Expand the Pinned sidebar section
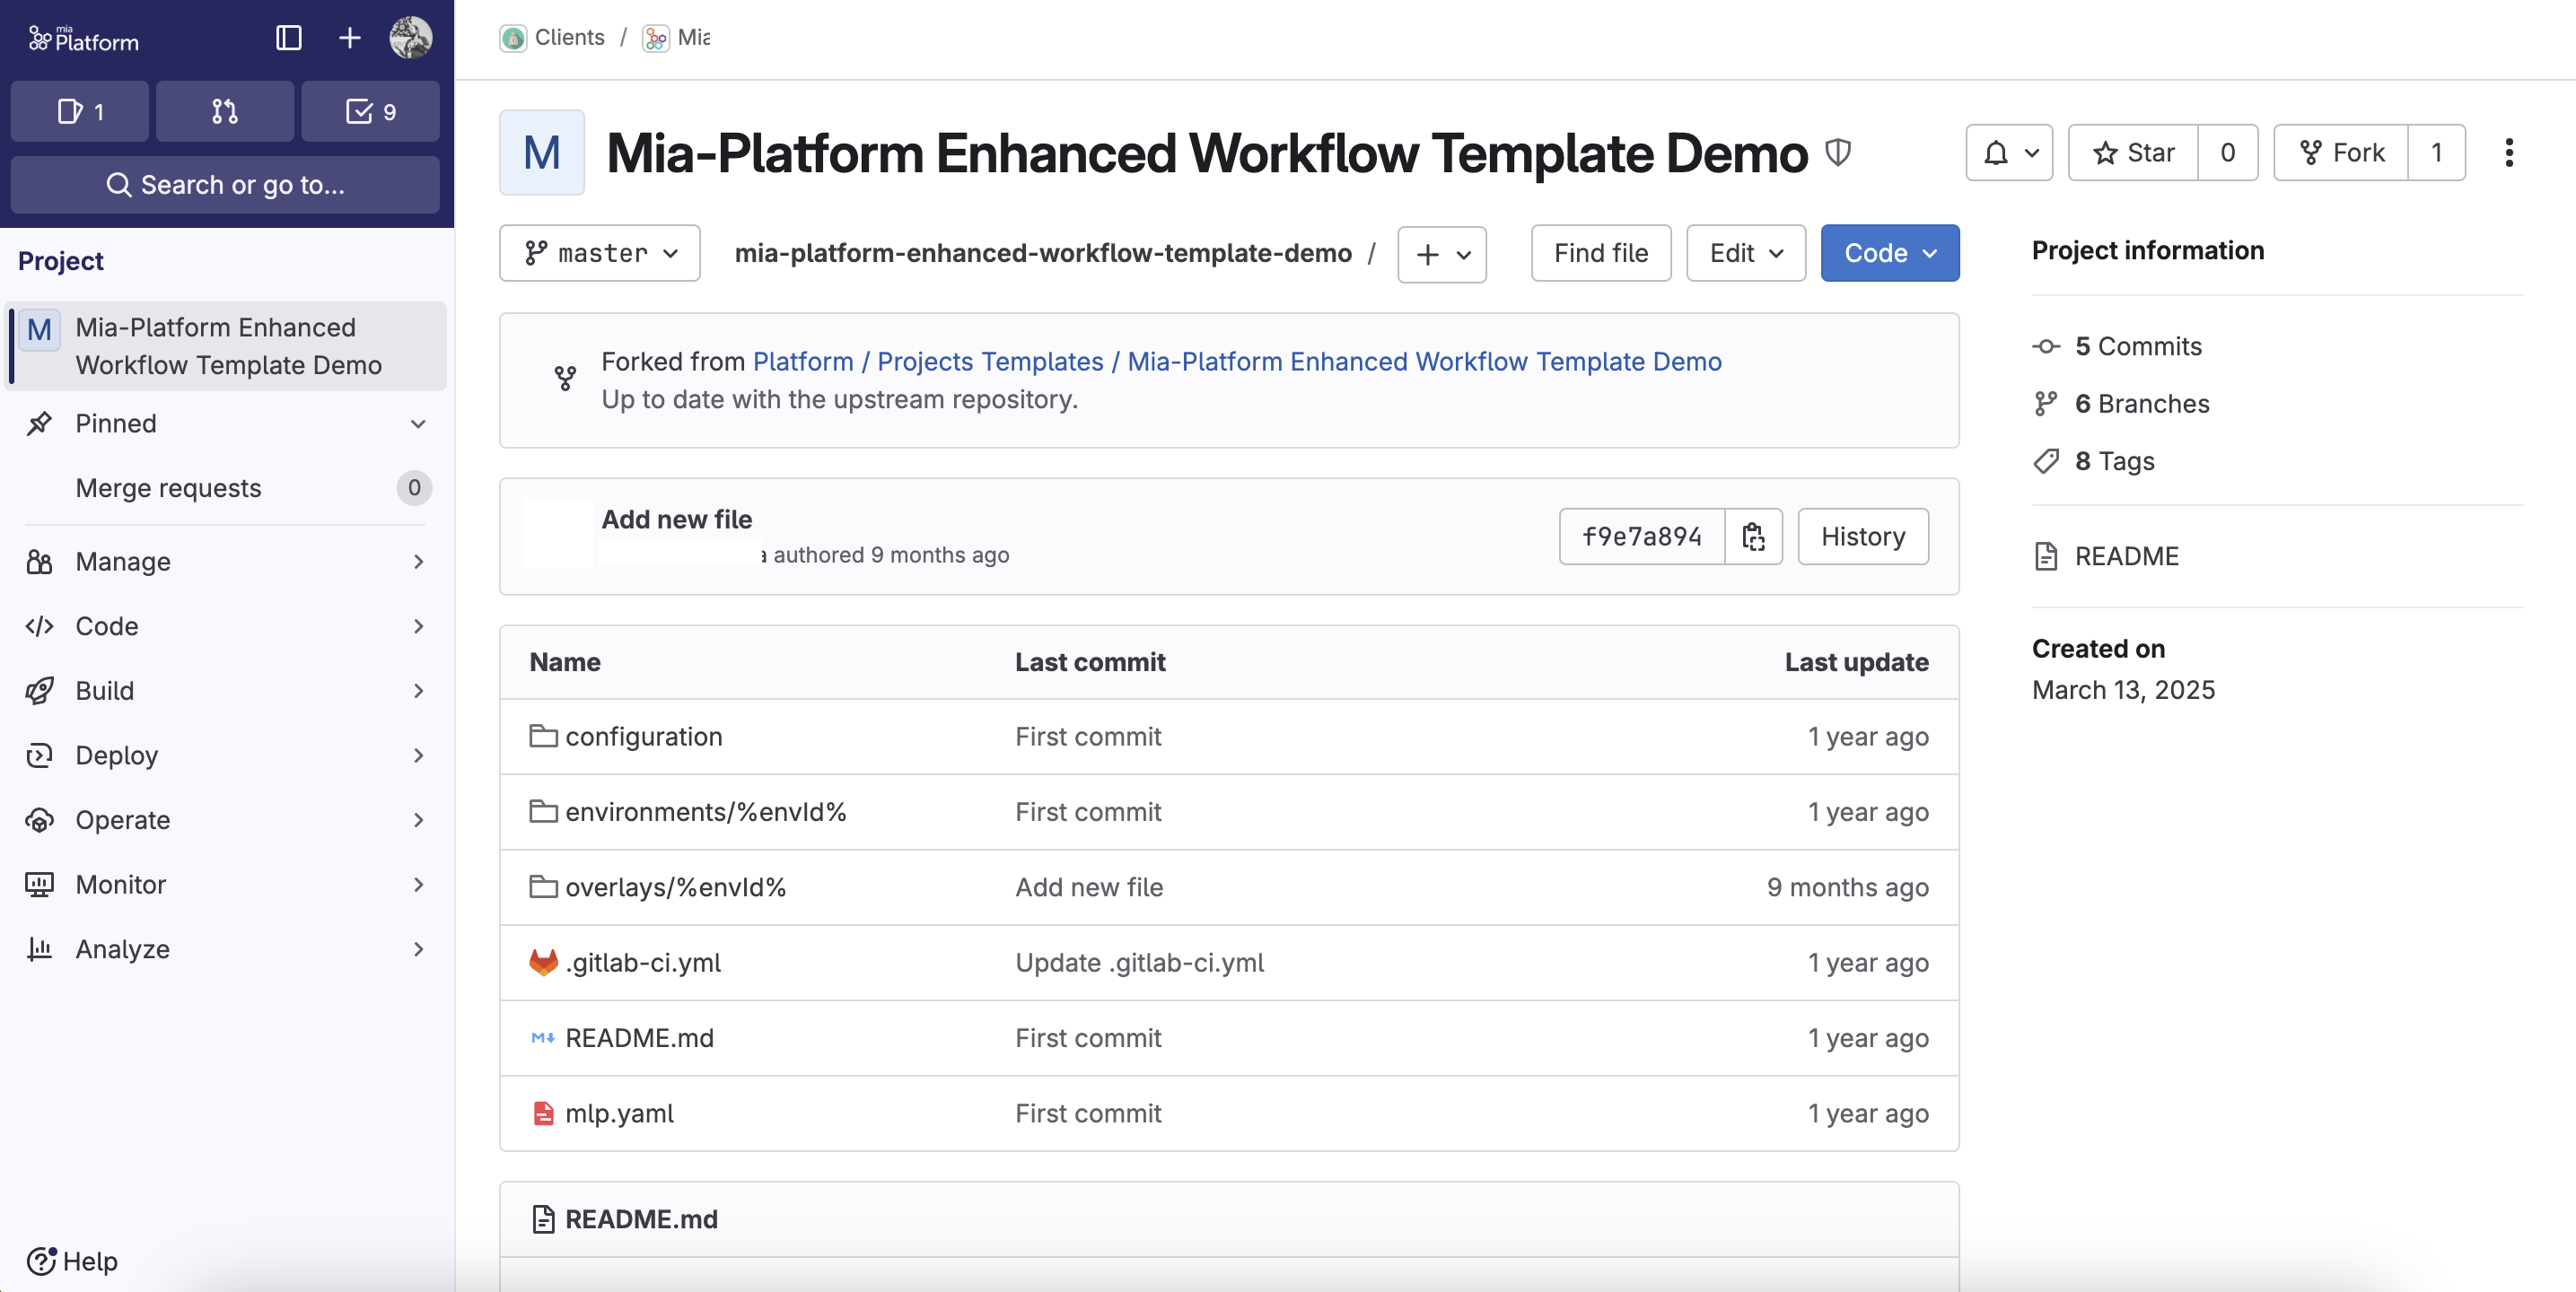Screen dimensions: 2576x1292 click(226, 424)
